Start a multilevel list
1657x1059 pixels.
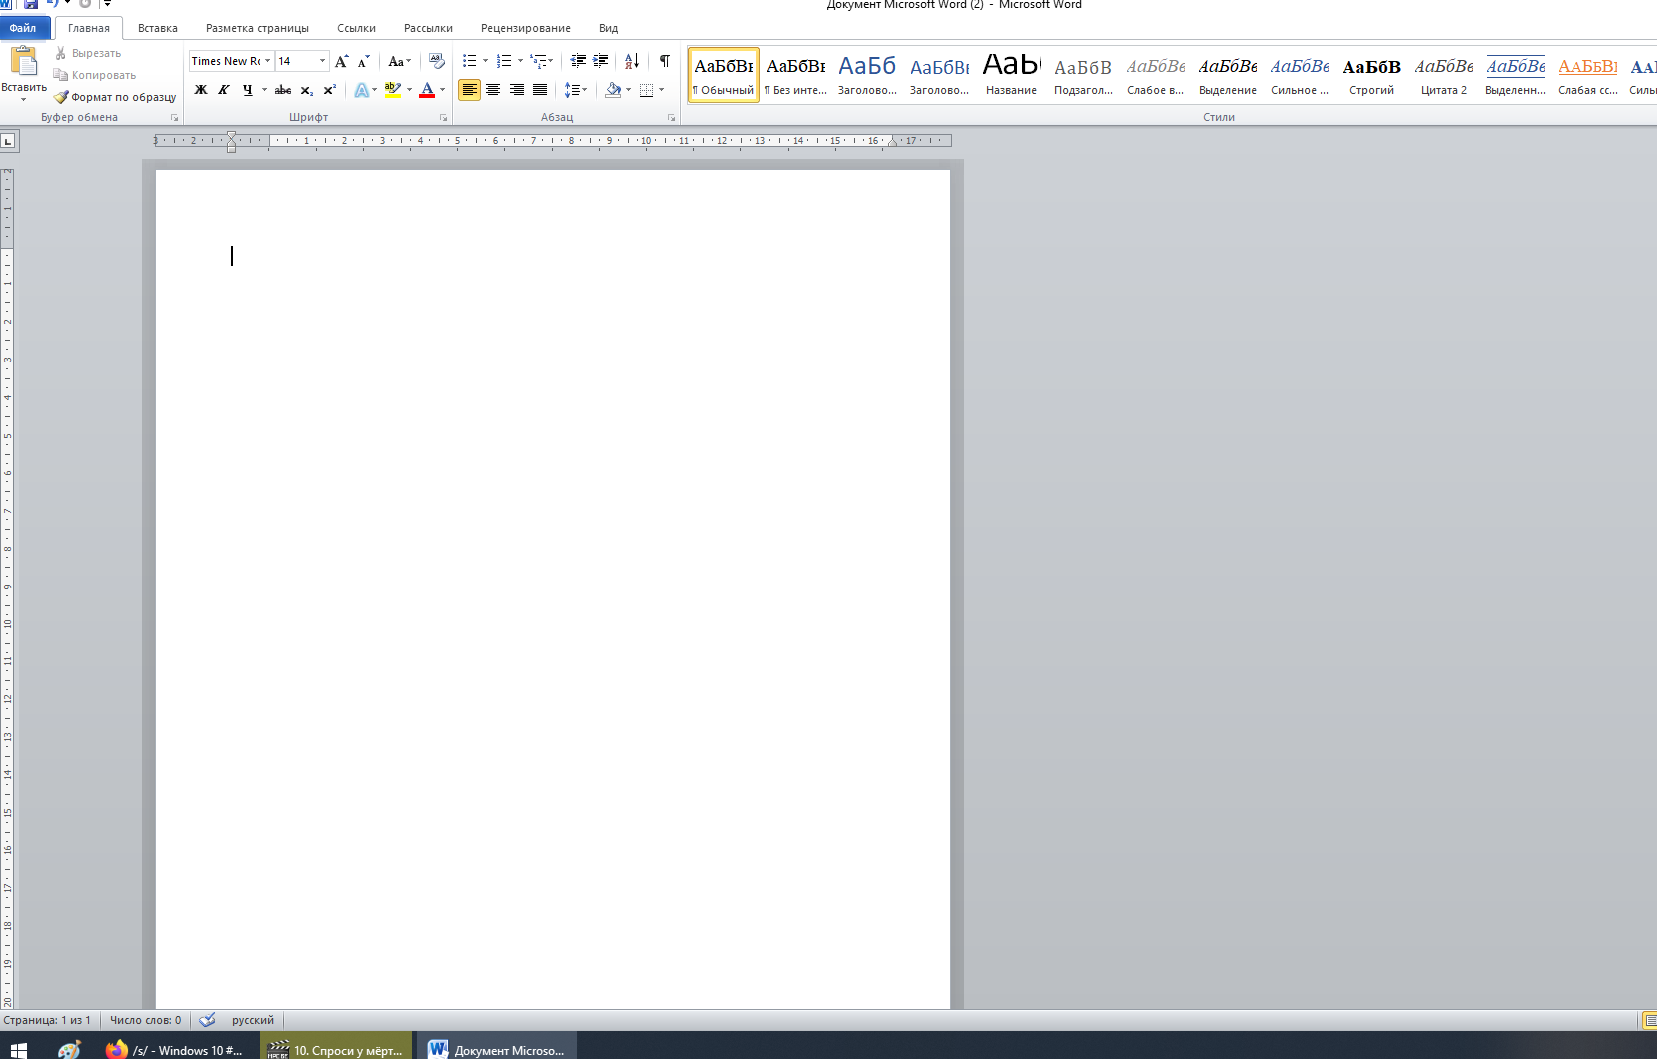click(x=538, y=61)
